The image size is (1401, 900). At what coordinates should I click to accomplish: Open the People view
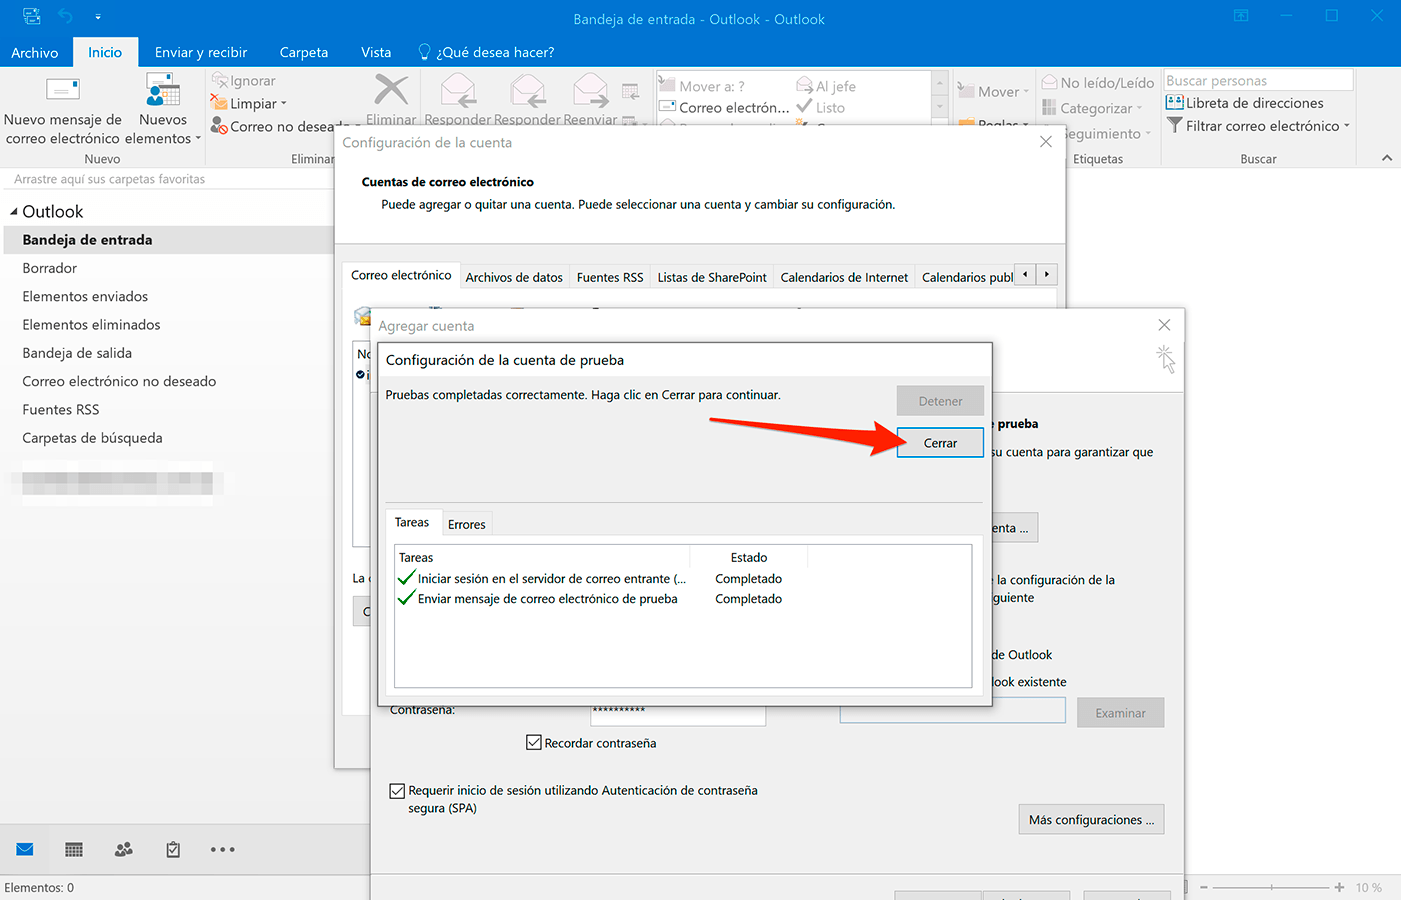(122, 849)
